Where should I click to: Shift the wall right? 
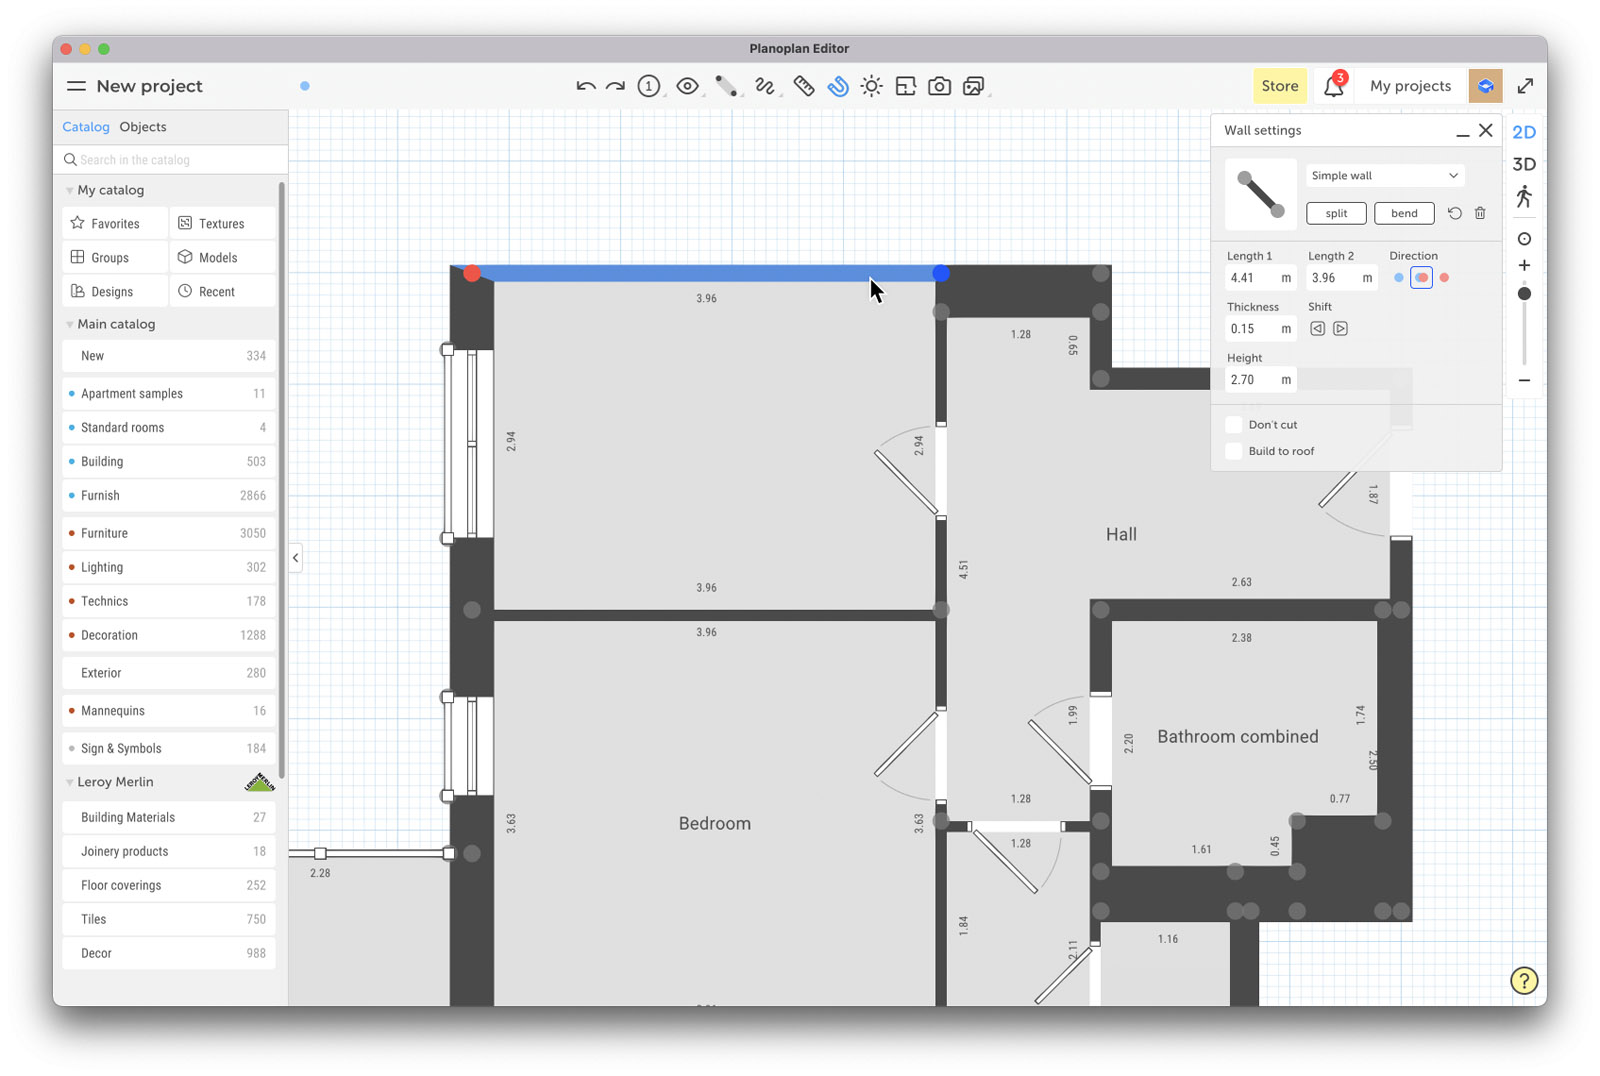(1341, 329)
